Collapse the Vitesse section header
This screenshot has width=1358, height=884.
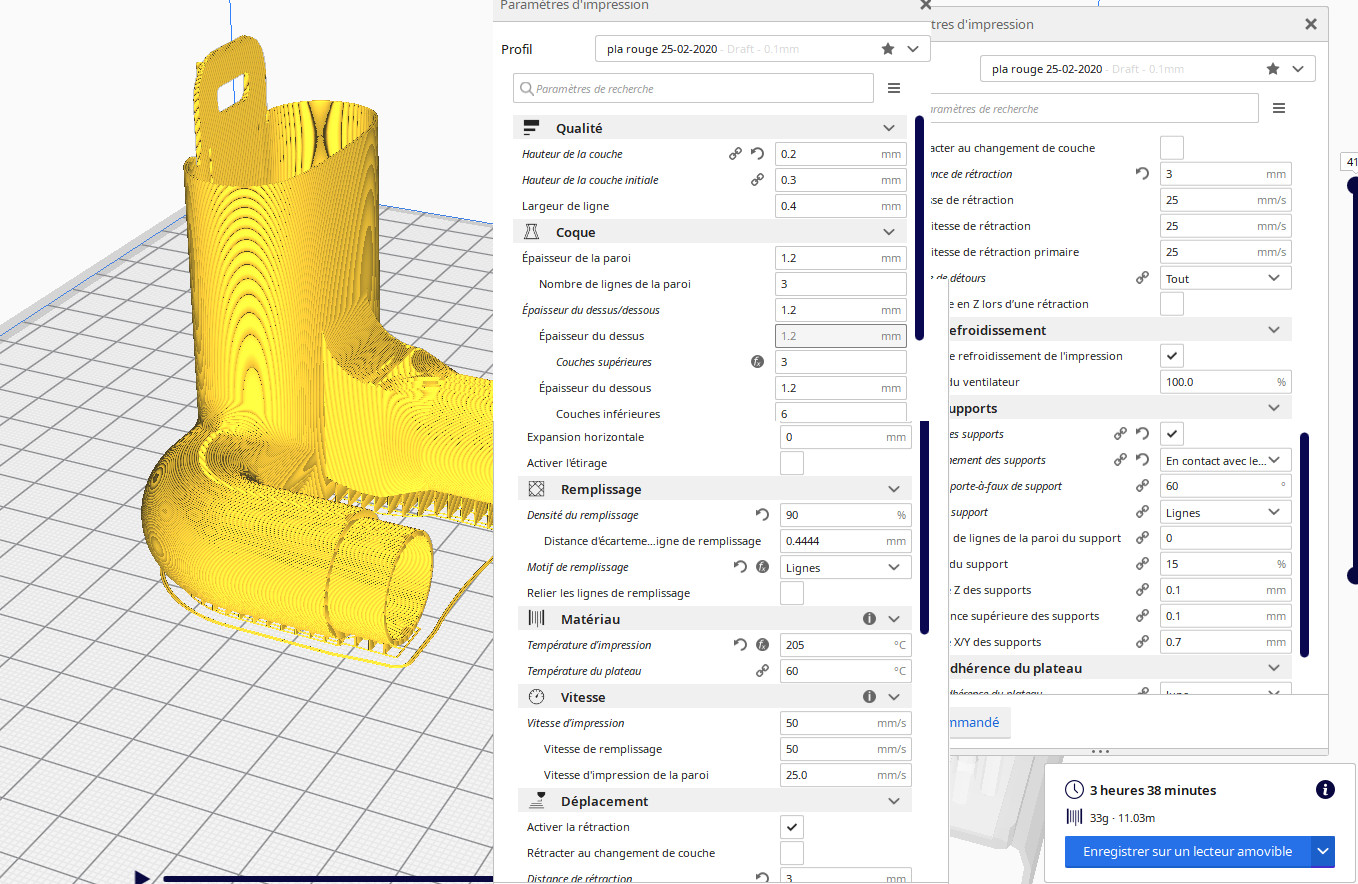tap(893, 697)
